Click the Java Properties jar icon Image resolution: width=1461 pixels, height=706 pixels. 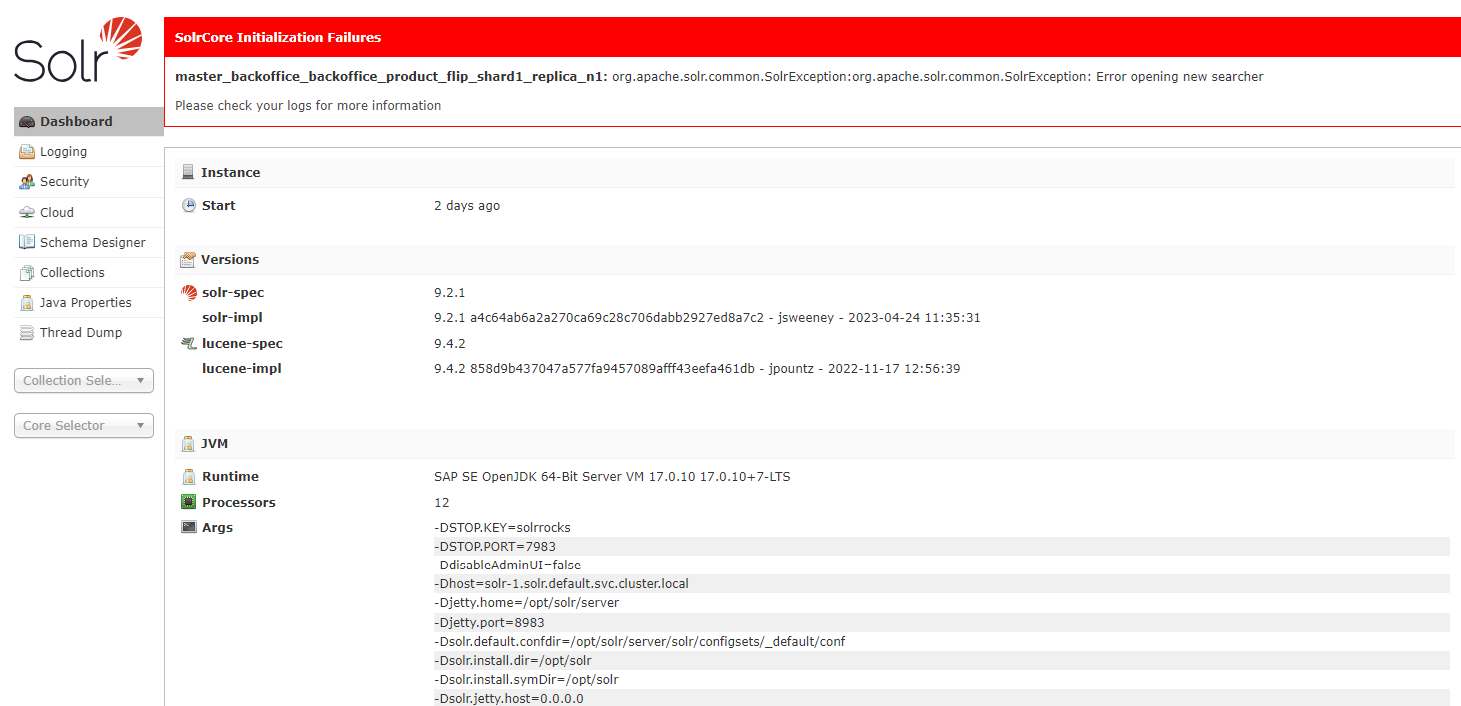tap(27, 302)
